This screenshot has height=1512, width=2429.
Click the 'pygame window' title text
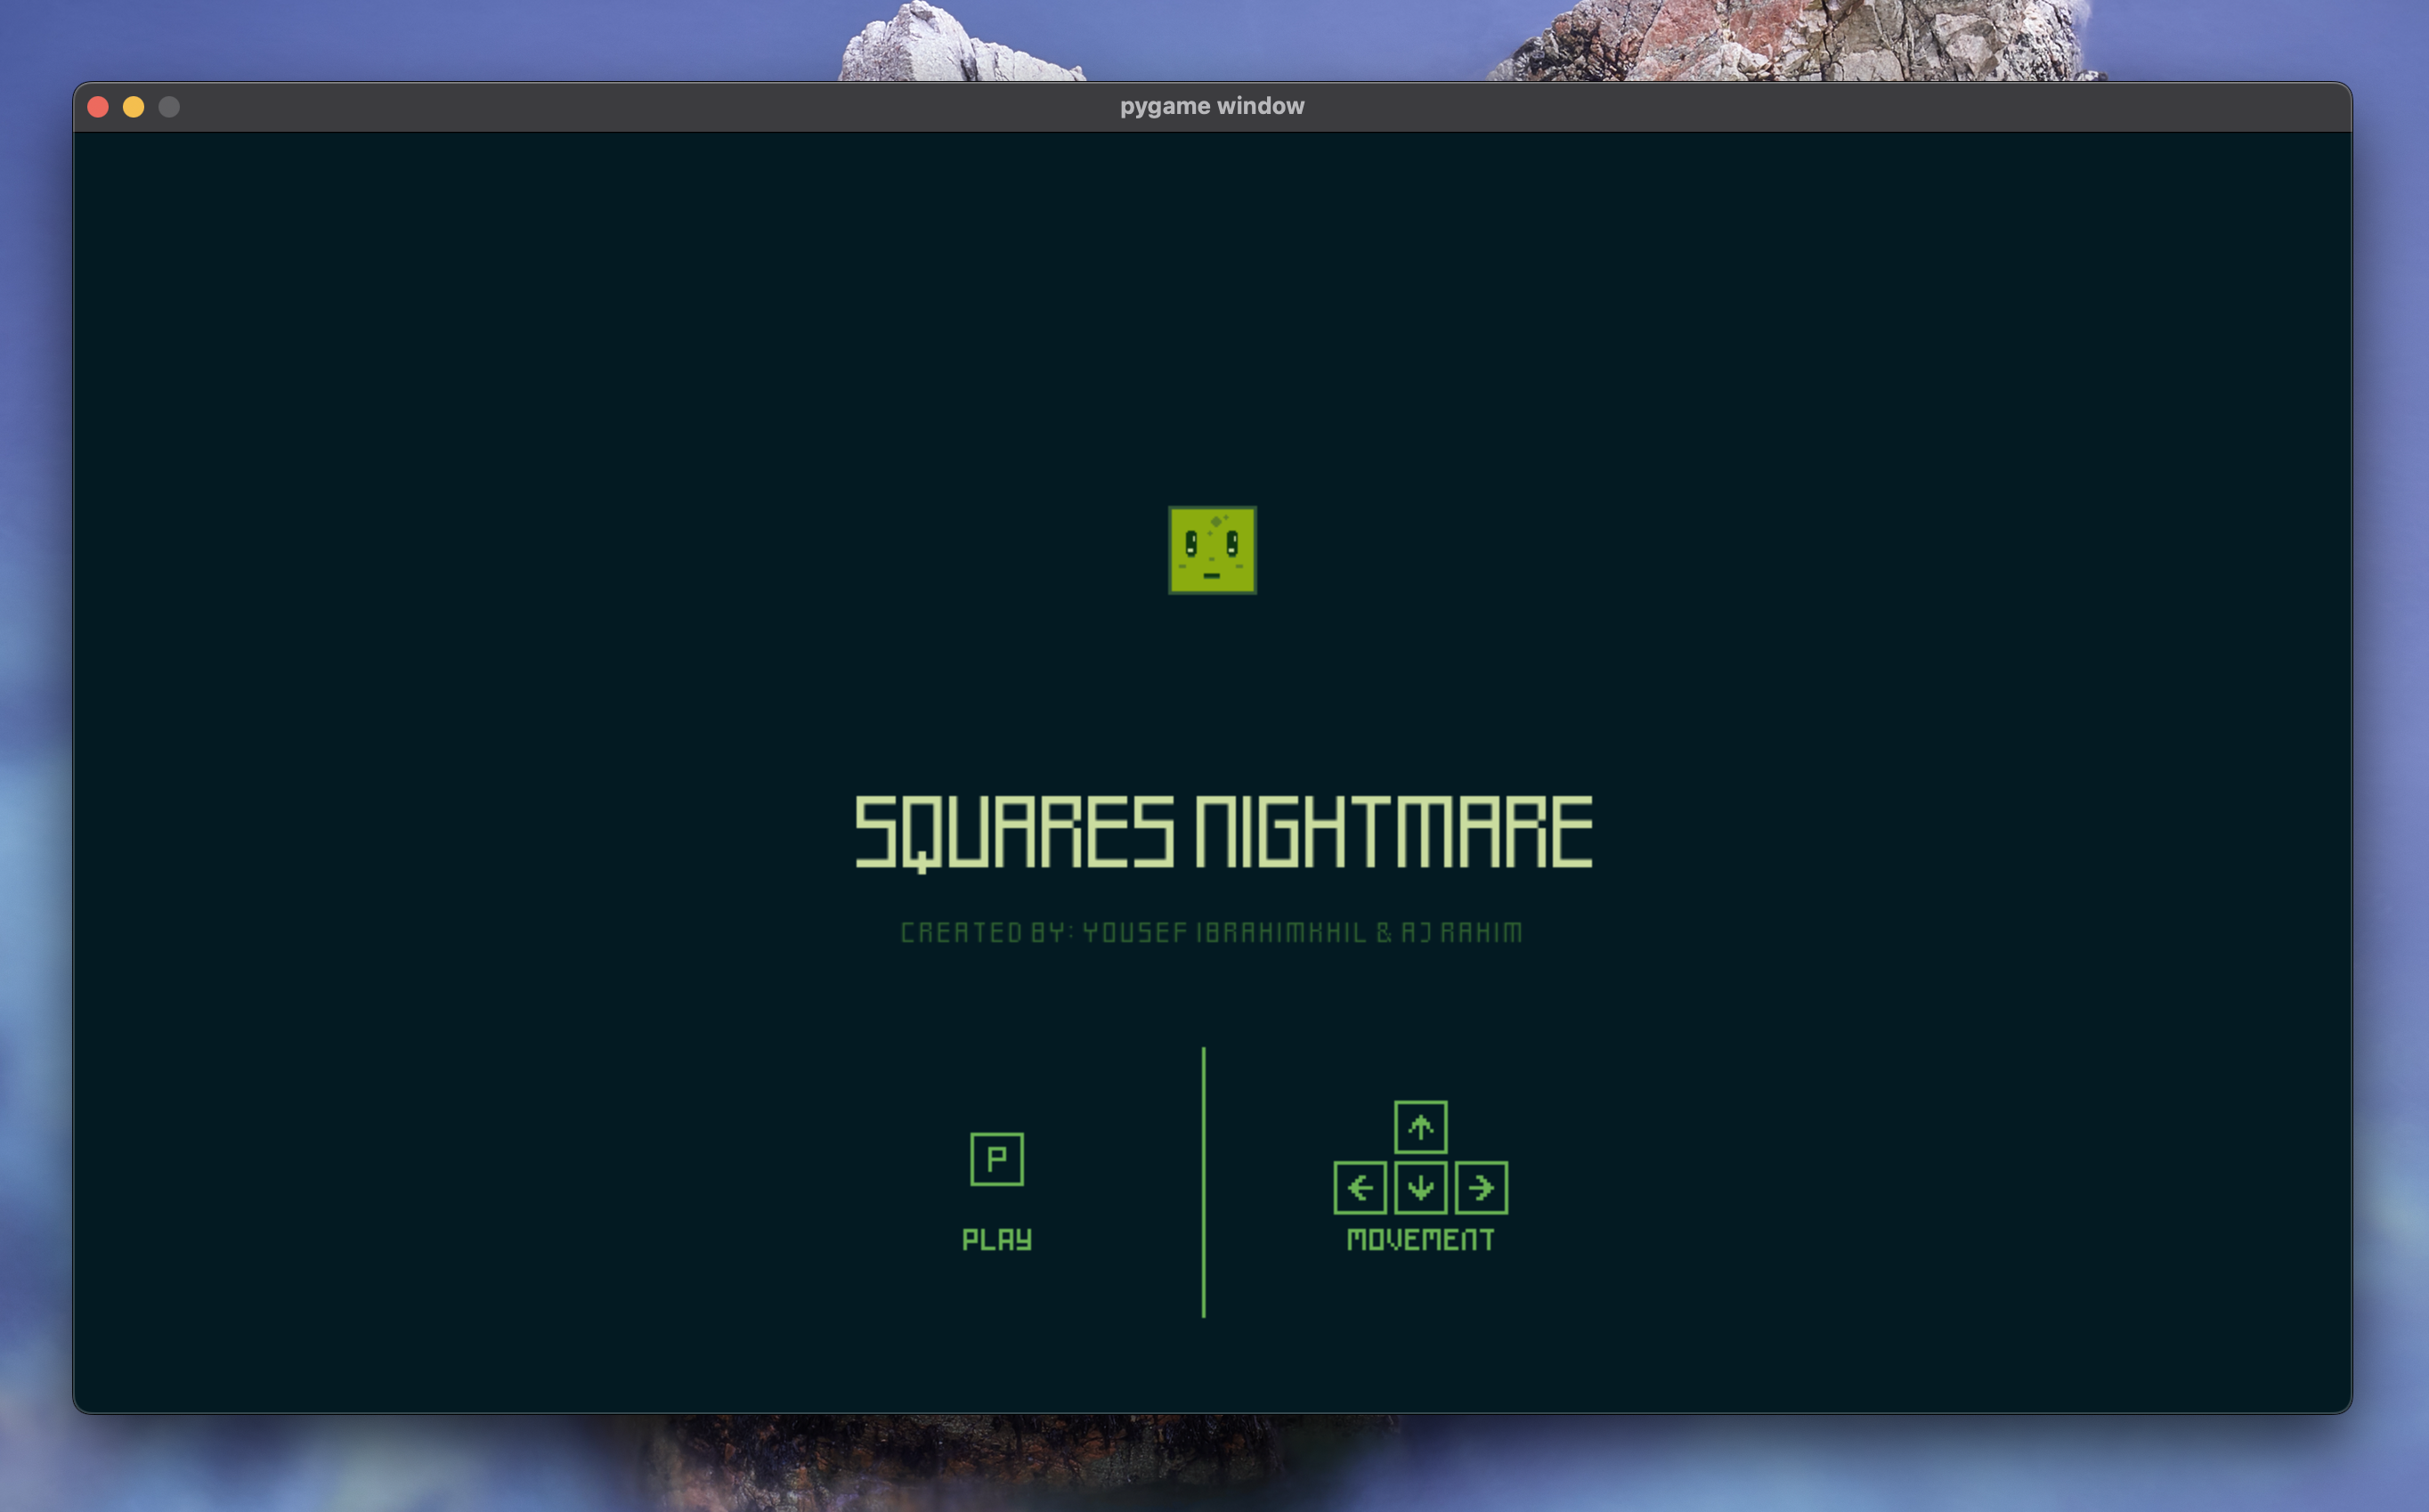(x=1211, y=106)
